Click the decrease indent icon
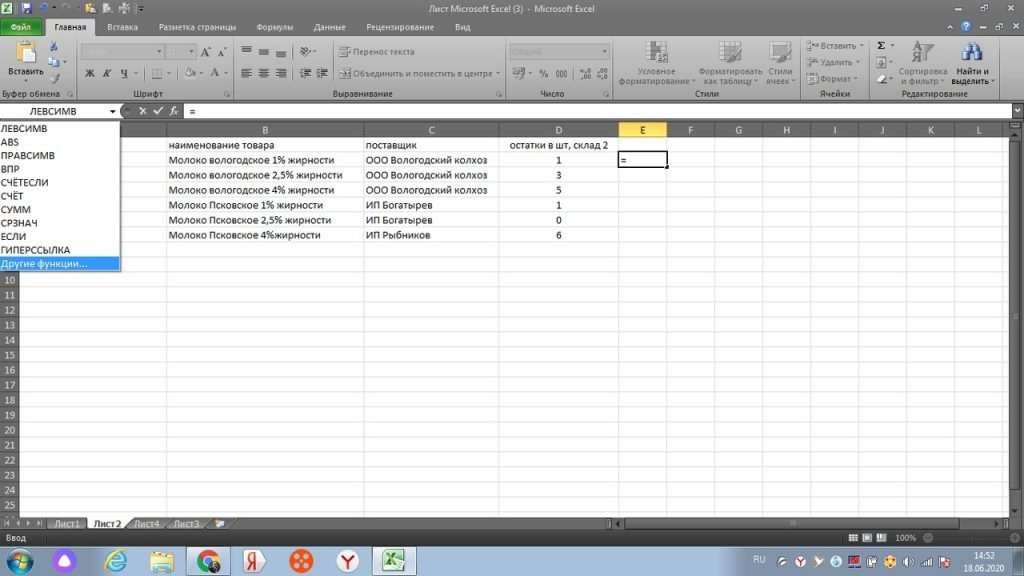 (305, 74)
